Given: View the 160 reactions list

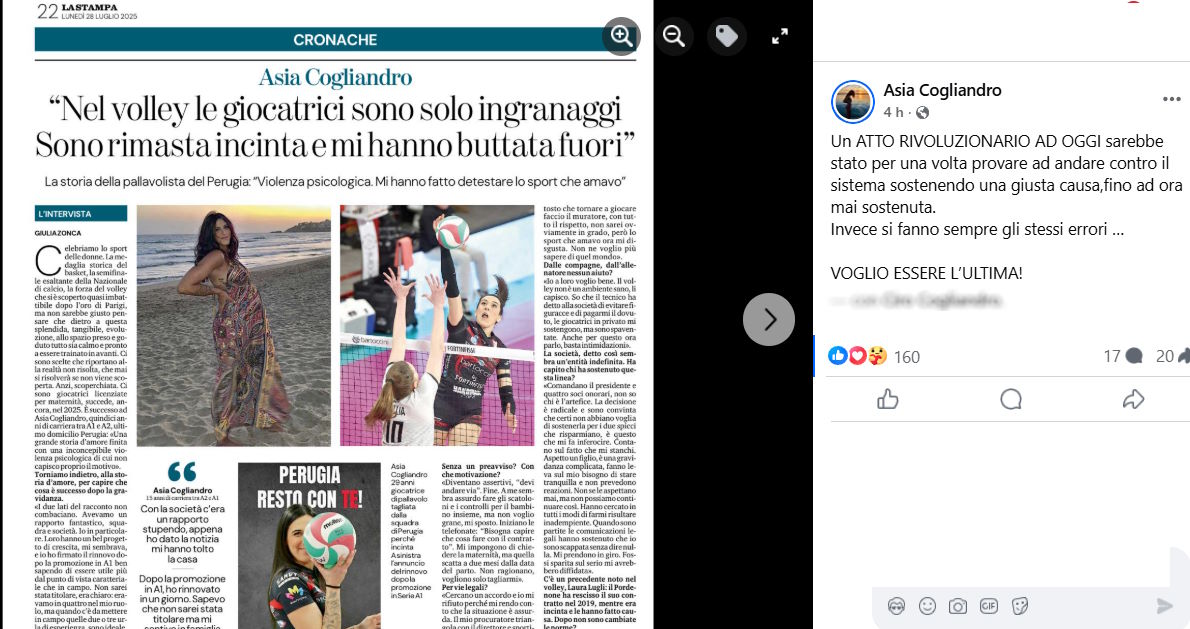Looking at the screenshot, I should coord(874,356).
